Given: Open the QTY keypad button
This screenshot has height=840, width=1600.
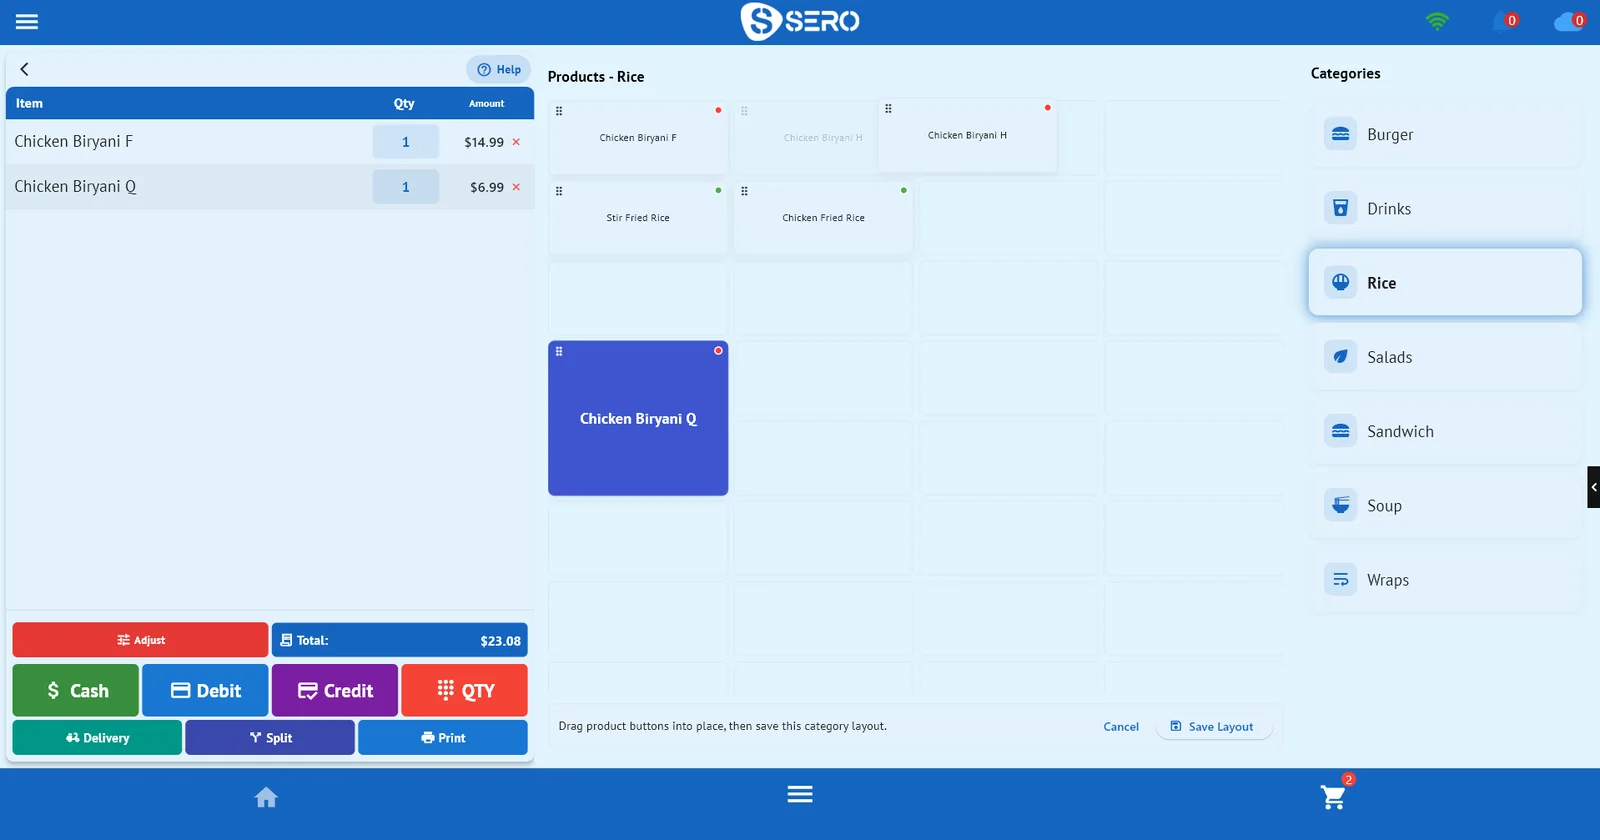Looking at the screenshot, I should pyautogui.click(x=465, y=690).
